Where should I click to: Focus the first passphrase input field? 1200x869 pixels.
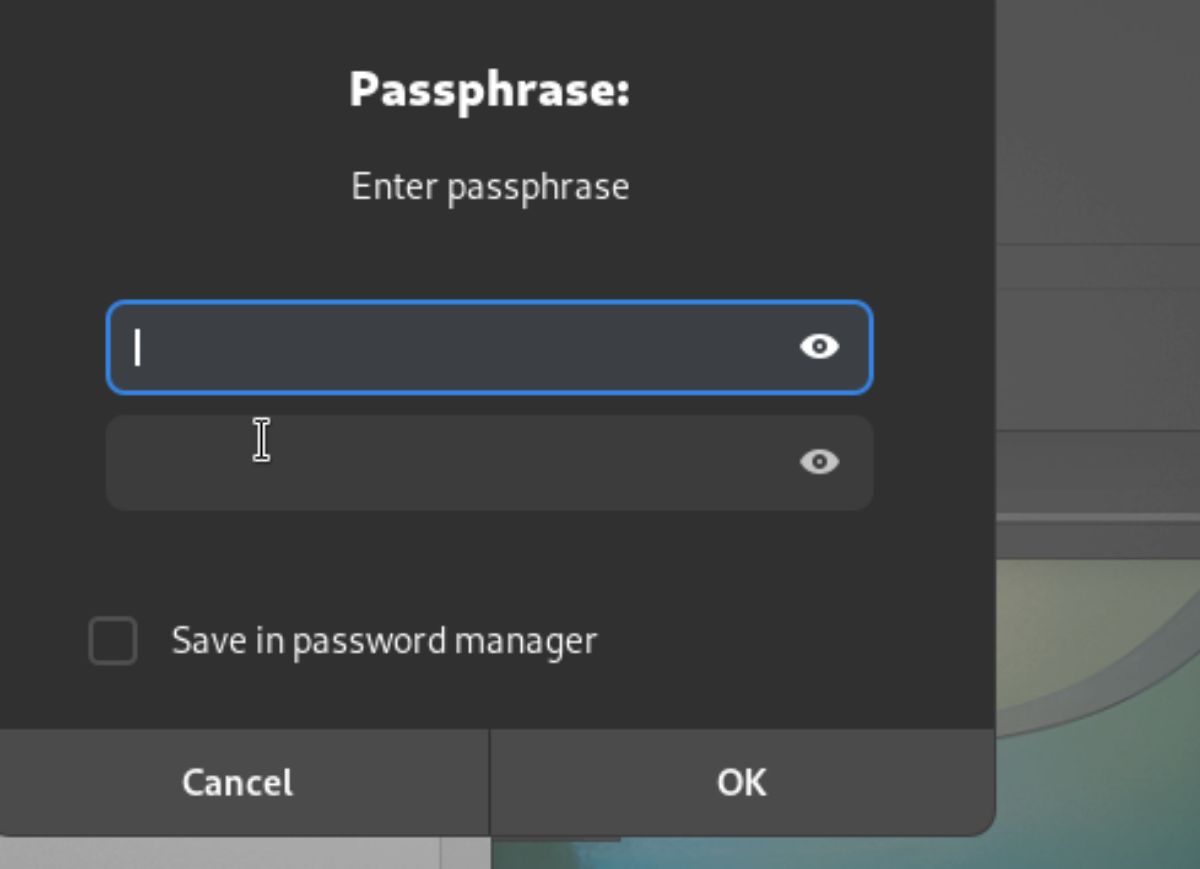tap(490, 347)
